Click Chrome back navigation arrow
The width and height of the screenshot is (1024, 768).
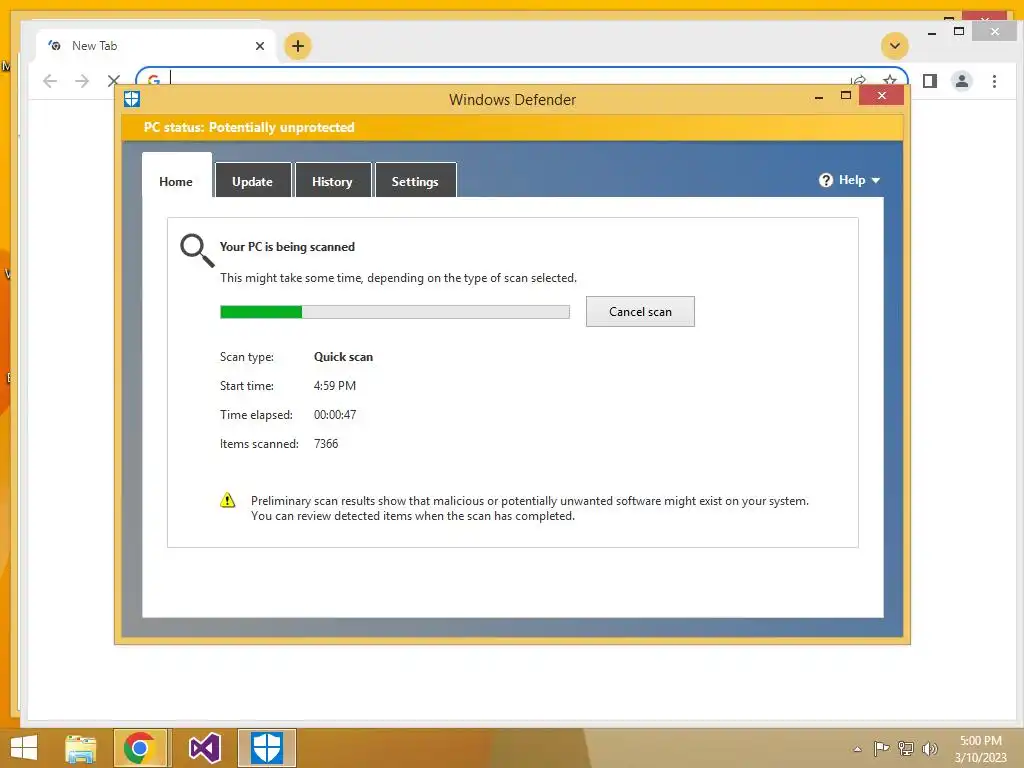click(50, 81)
